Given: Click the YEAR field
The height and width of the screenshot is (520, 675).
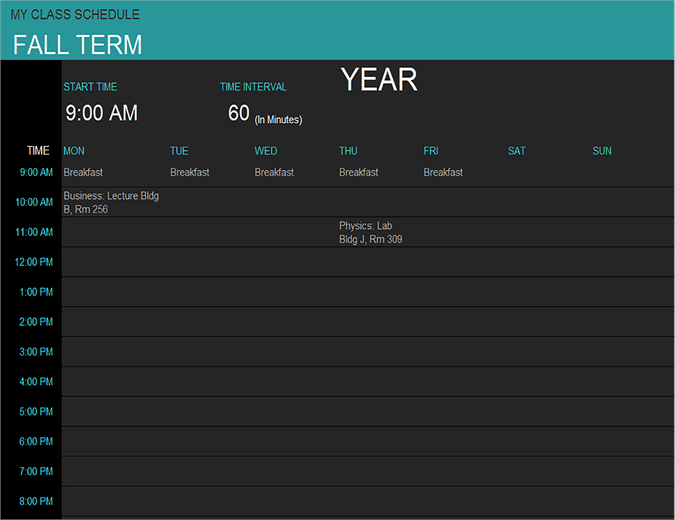Looking at the screenshot, I should pos(378,80).
